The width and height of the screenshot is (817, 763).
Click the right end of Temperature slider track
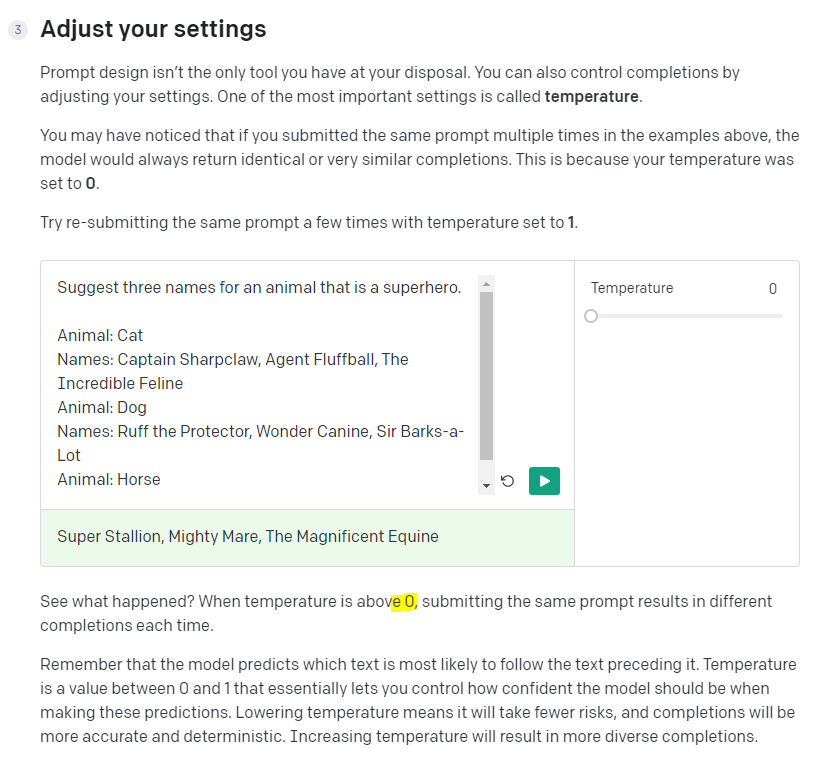(781, 316)
